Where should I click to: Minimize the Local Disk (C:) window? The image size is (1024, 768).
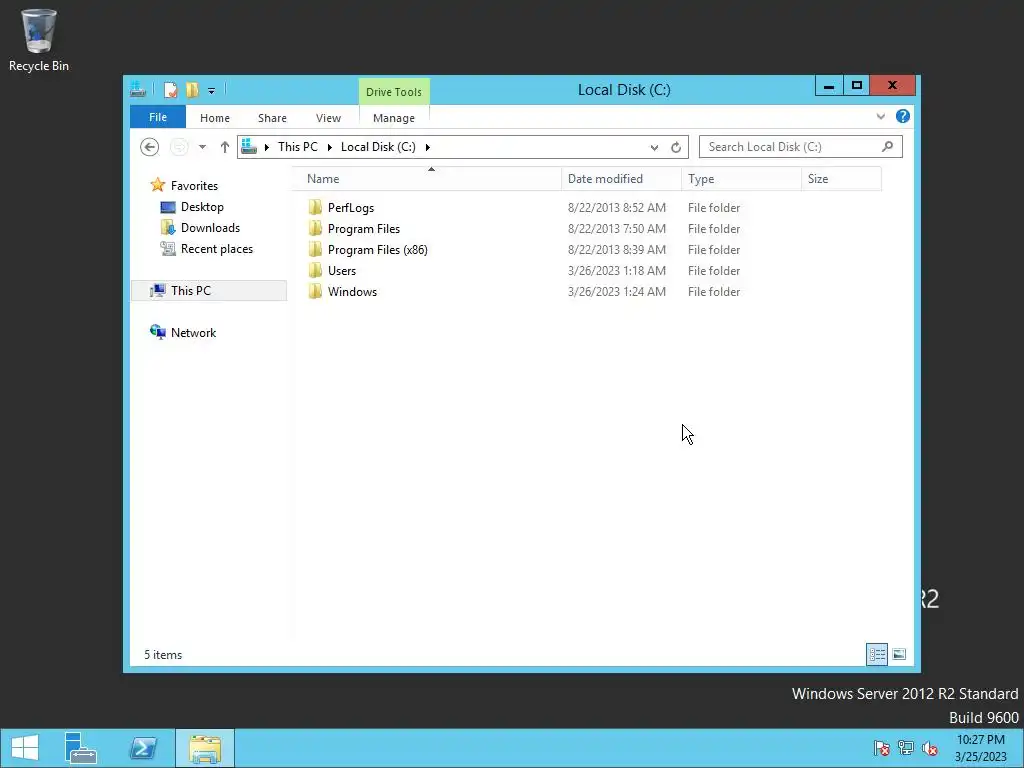point(829,86)
